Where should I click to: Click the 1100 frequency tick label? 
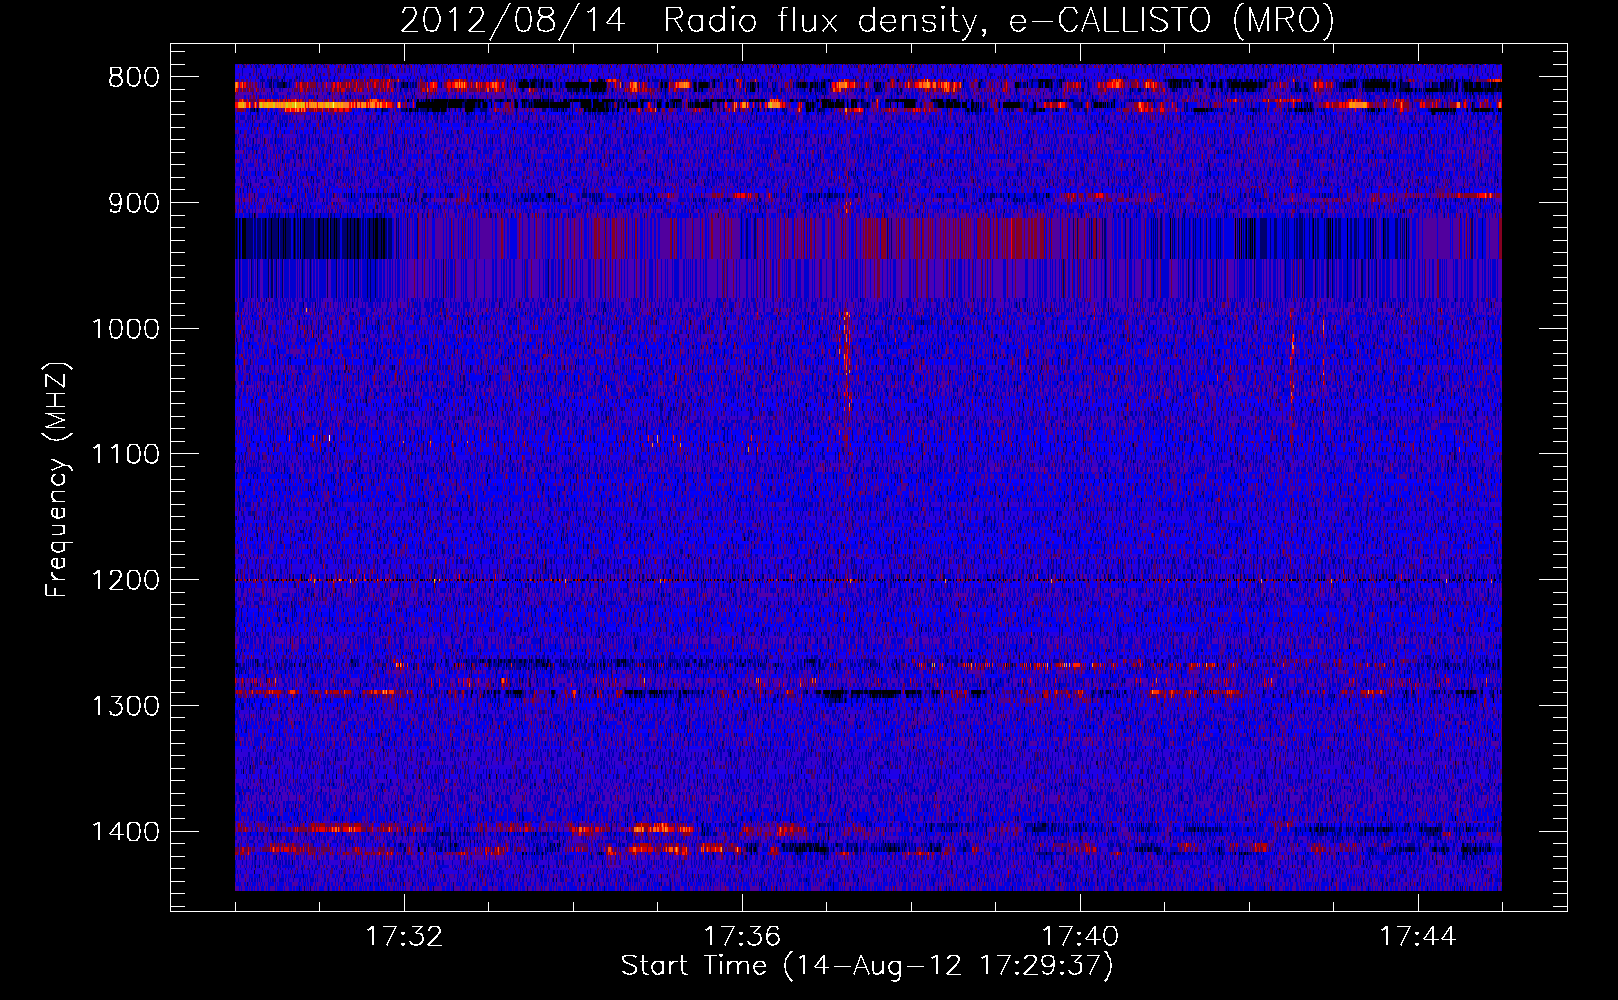(x=125, y=455)
